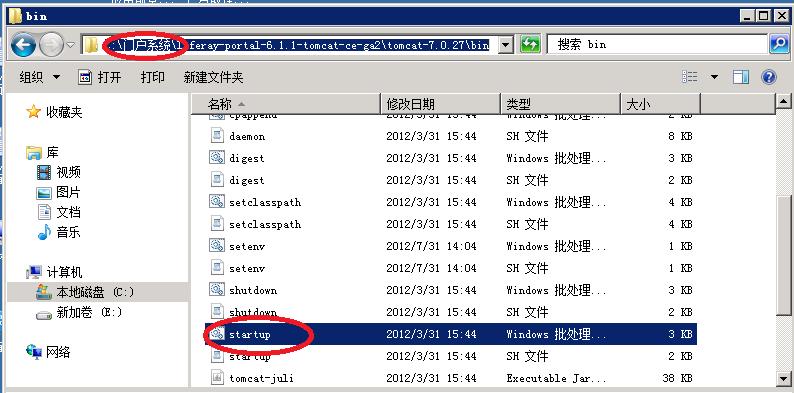Click the green refresh icon beside address bar
Viewport: 794px width, 393px height.
(x=530, y=45)
